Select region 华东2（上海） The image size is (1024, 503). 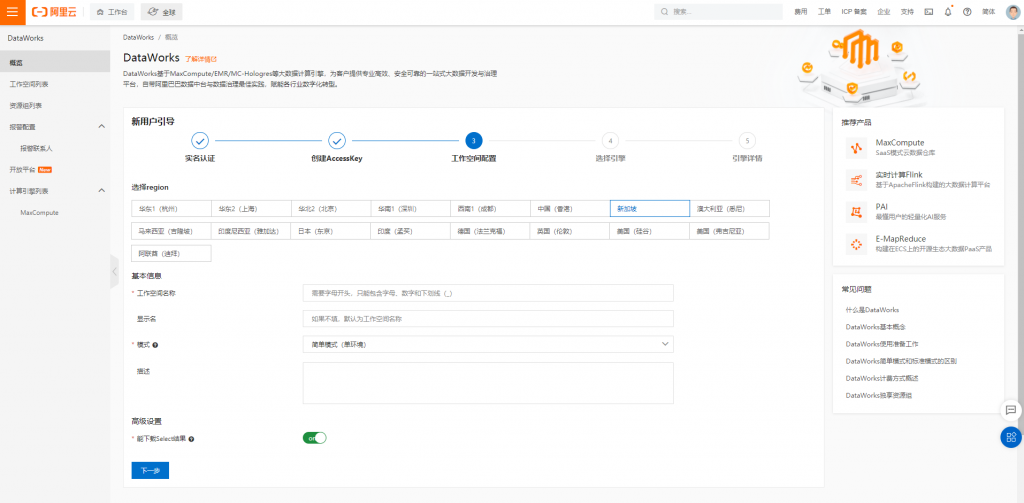(251, 208)
